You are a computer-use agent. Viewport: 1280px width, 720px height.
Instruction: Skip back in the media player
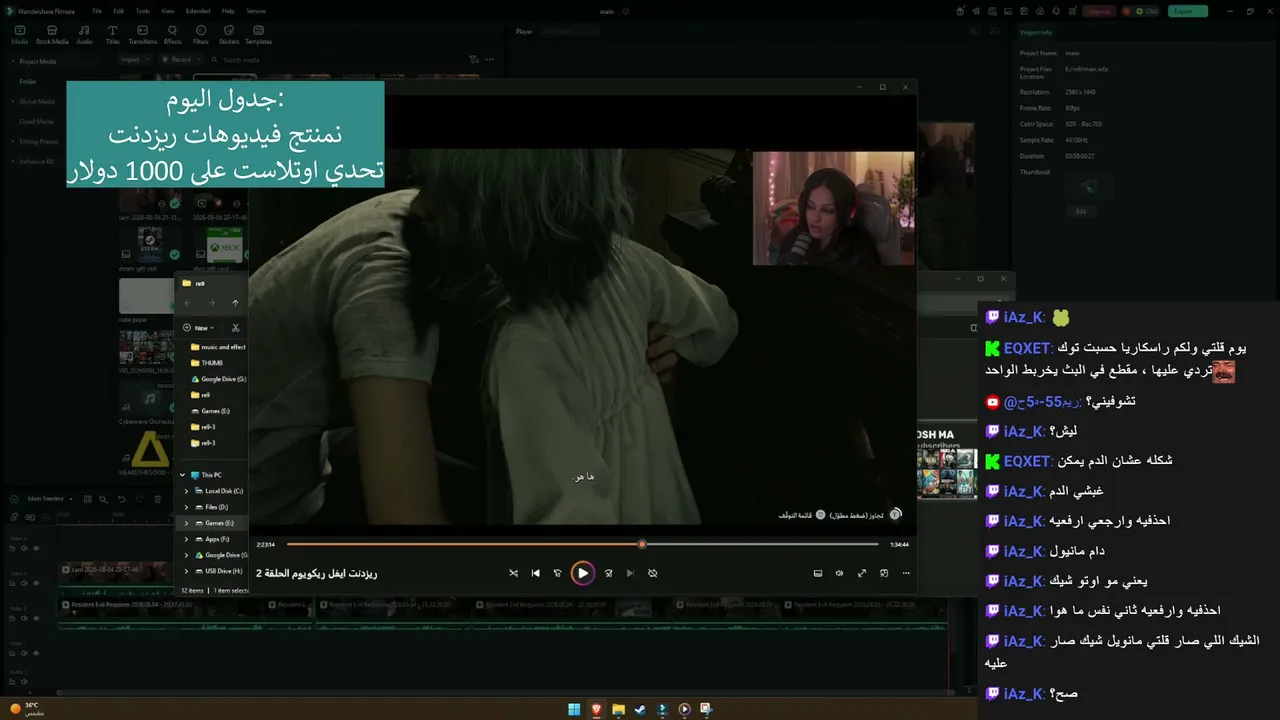(x=558, y=573)
